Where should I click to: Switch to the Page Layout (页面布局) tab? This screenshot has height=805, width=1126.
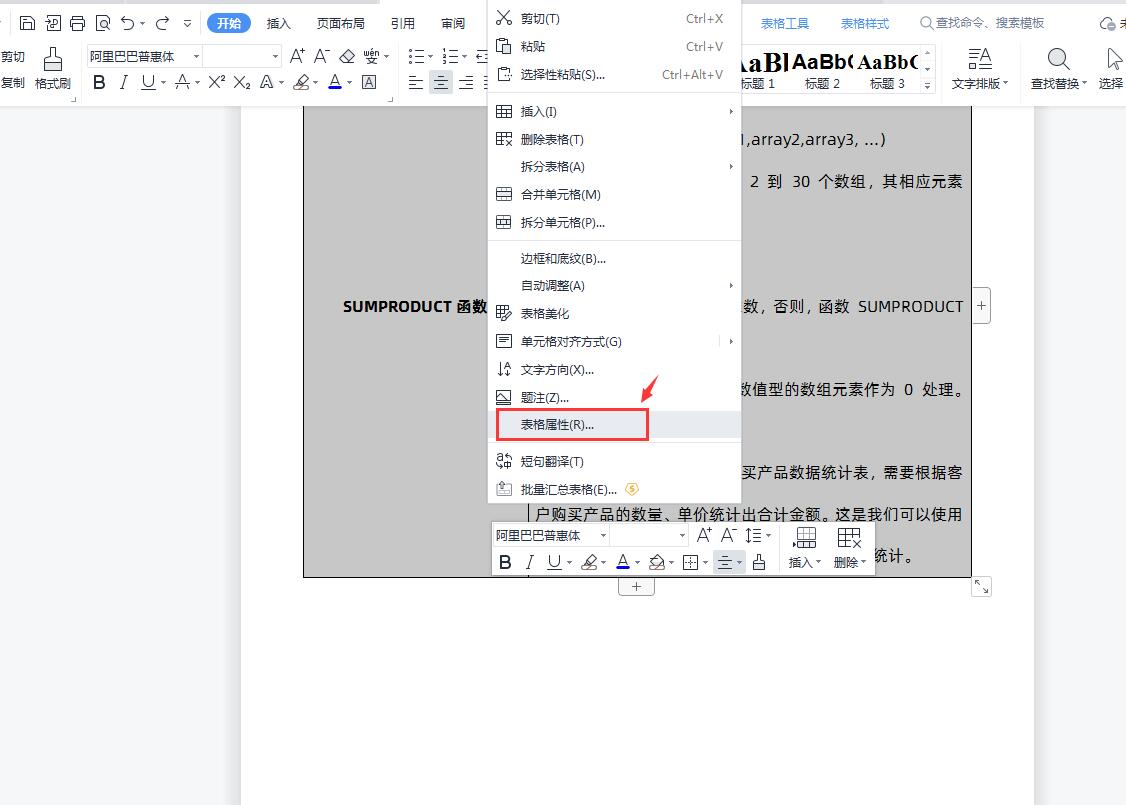[x=340, y=24]
